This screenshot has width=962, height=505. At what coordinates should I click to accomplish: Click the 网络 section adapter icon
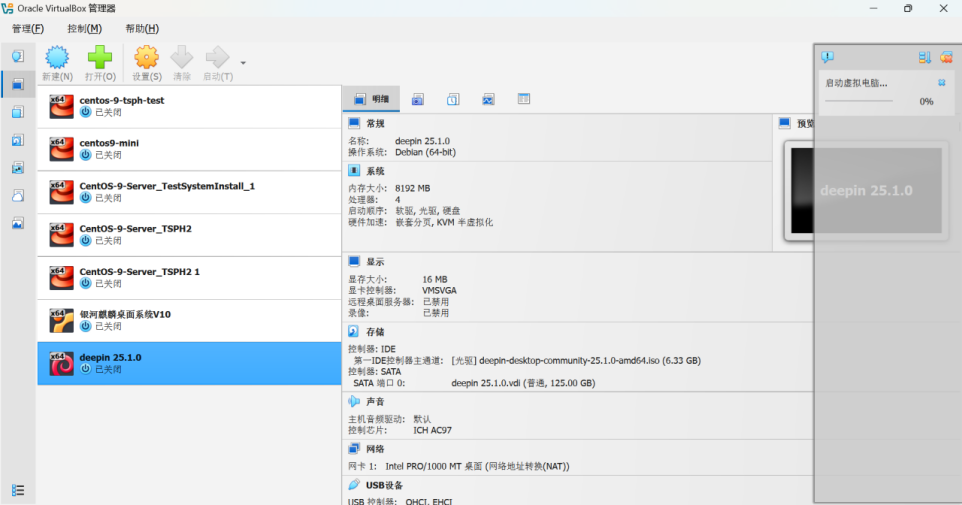pyautogui.click(x=354, y=449)
